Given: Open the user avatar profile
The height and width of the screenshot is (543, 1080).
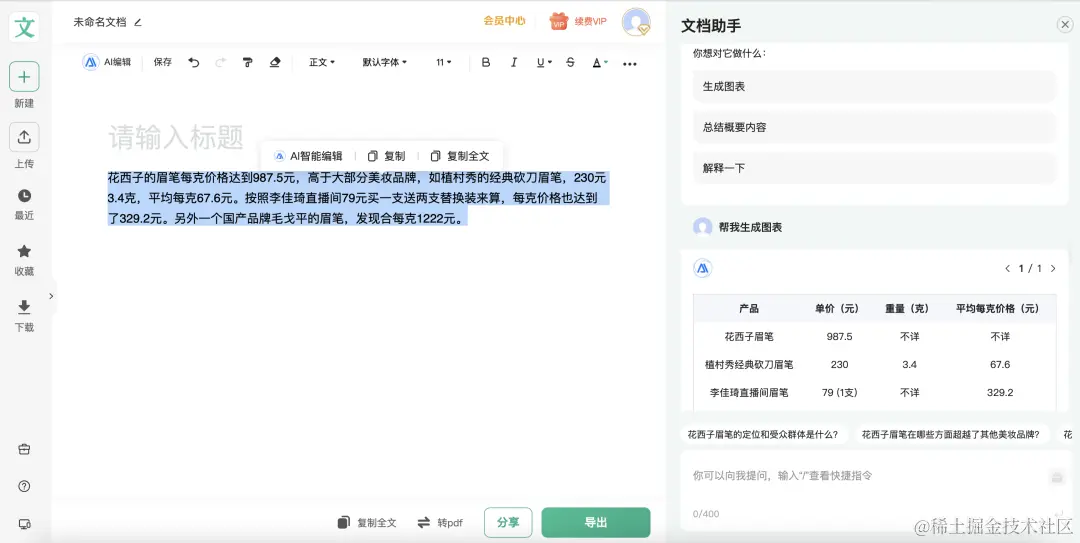Looking at the screenshot, I should [x=636, y=22].
